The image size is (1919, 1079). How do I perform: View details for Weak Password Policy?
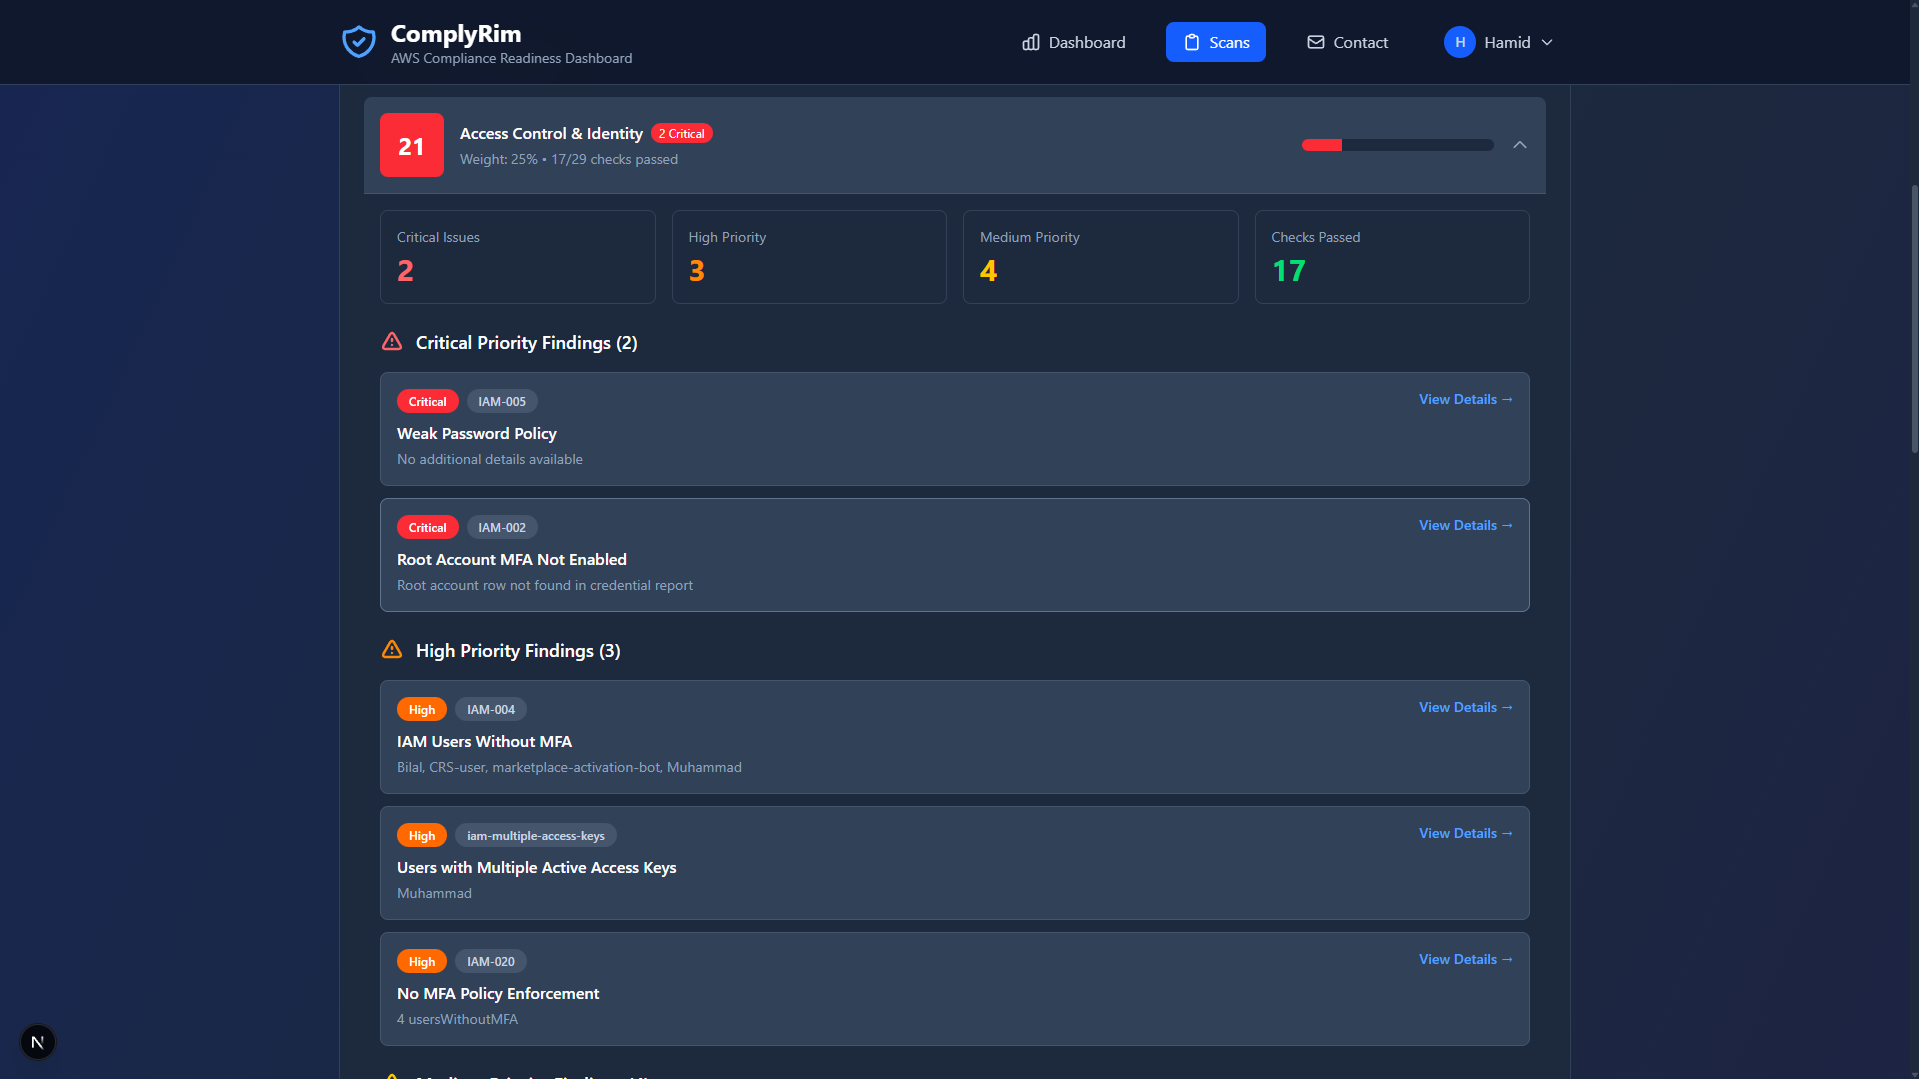click(x=1465, y=399)
